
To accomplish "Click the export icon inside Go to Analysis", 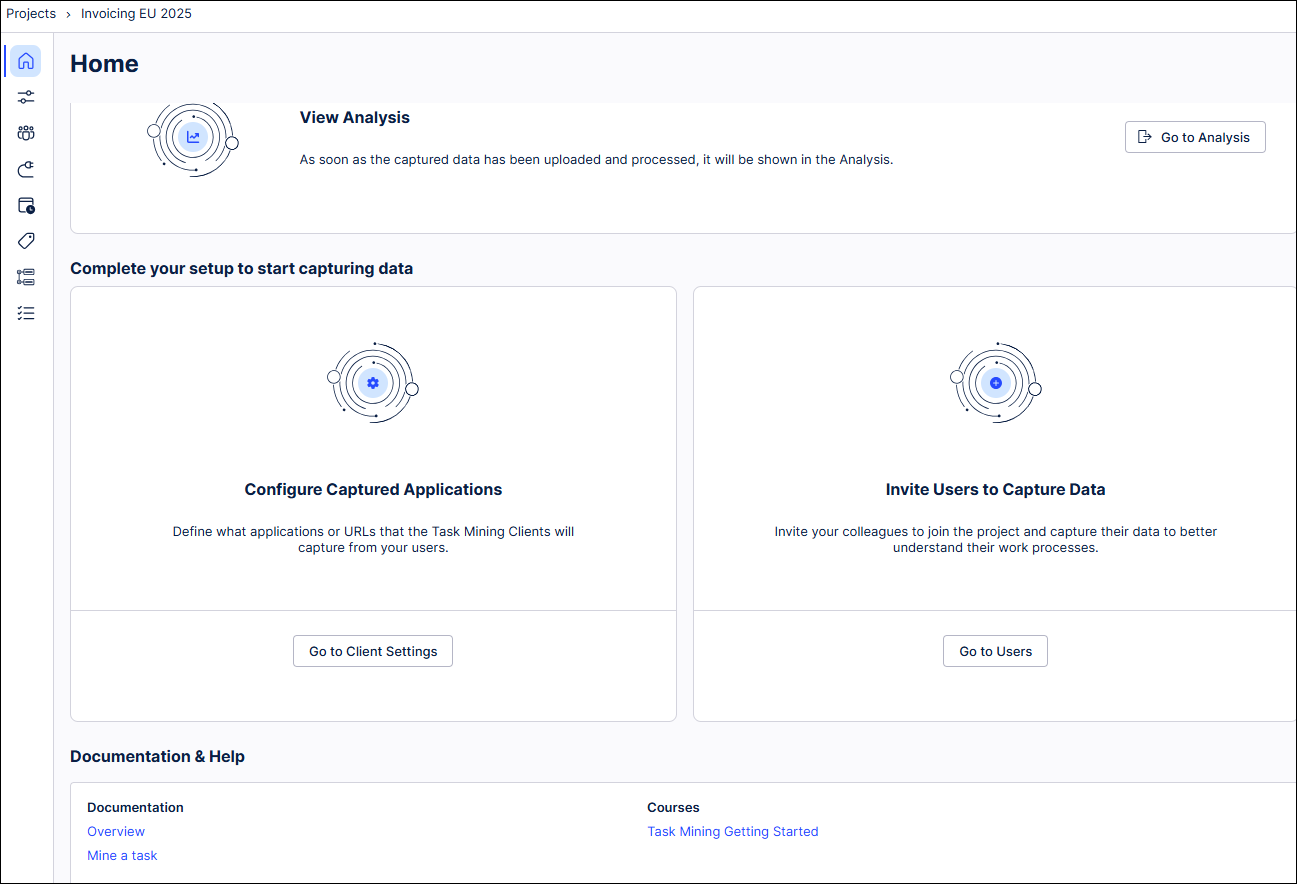I will point(1146,137).
